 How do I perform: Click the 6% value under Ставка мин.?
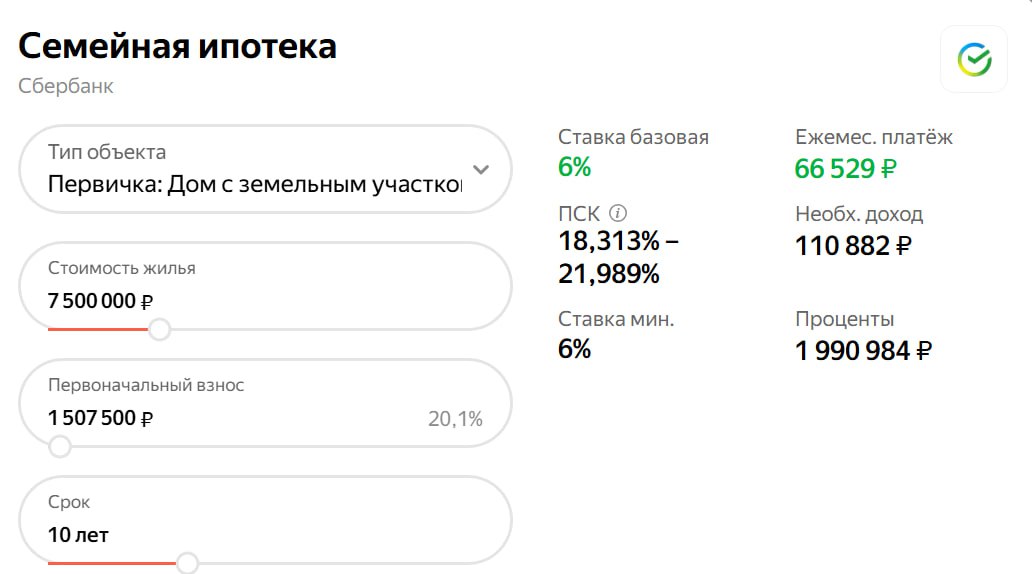[x=575, y=349]
